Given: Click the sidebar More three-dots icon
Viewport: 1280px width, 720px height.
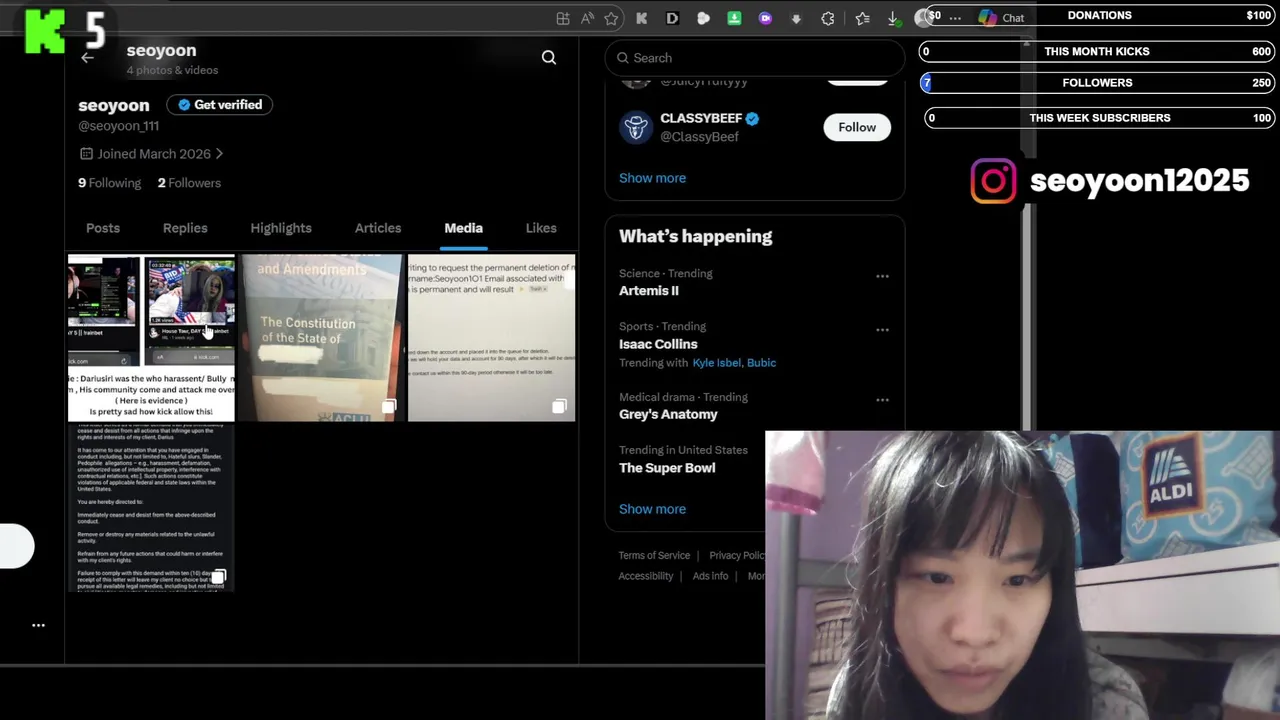Looking at the screenshot, I should [x=38, y=625].
